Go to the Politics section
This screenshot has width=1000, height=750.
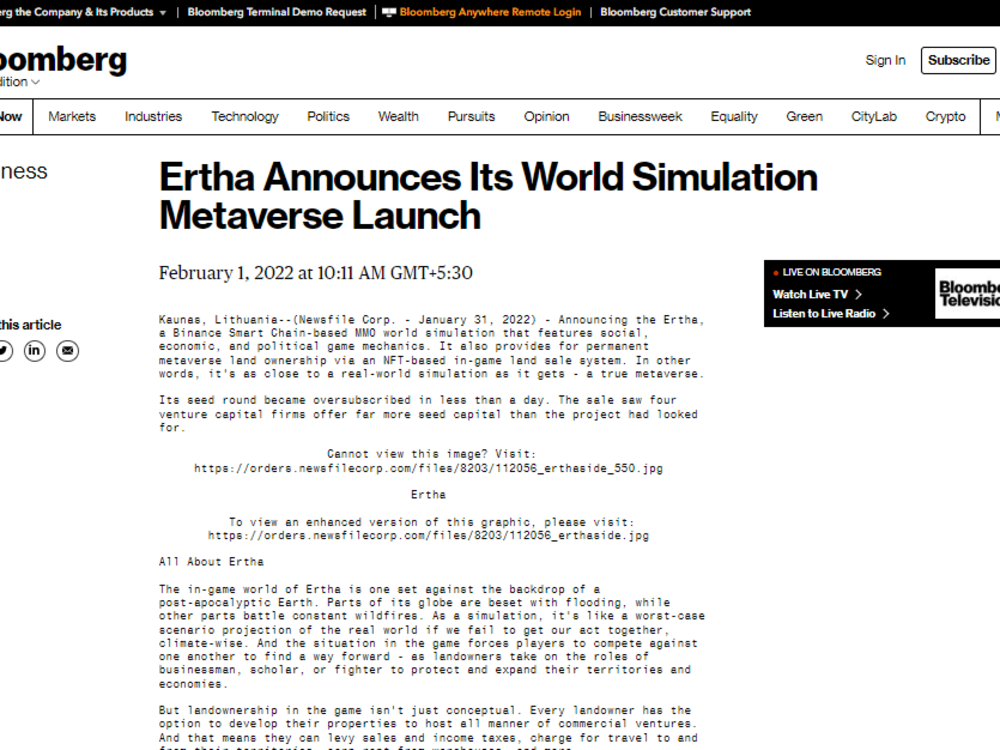click(328, 117)
